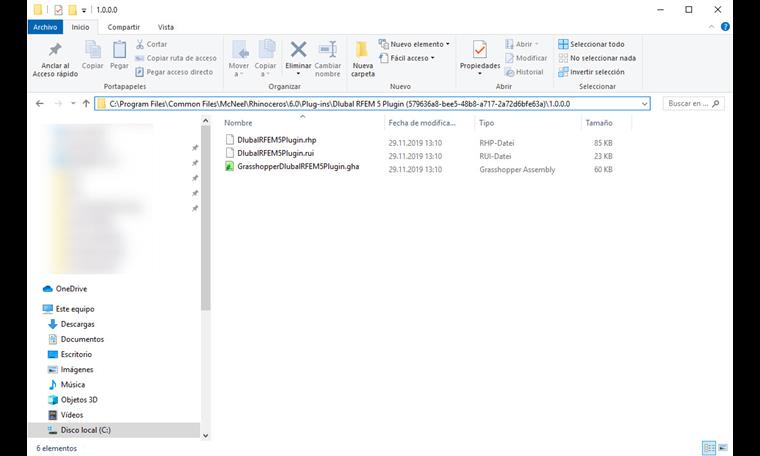Click Seleccionar todo
The image size is (760, 456).
pos(591,44)
